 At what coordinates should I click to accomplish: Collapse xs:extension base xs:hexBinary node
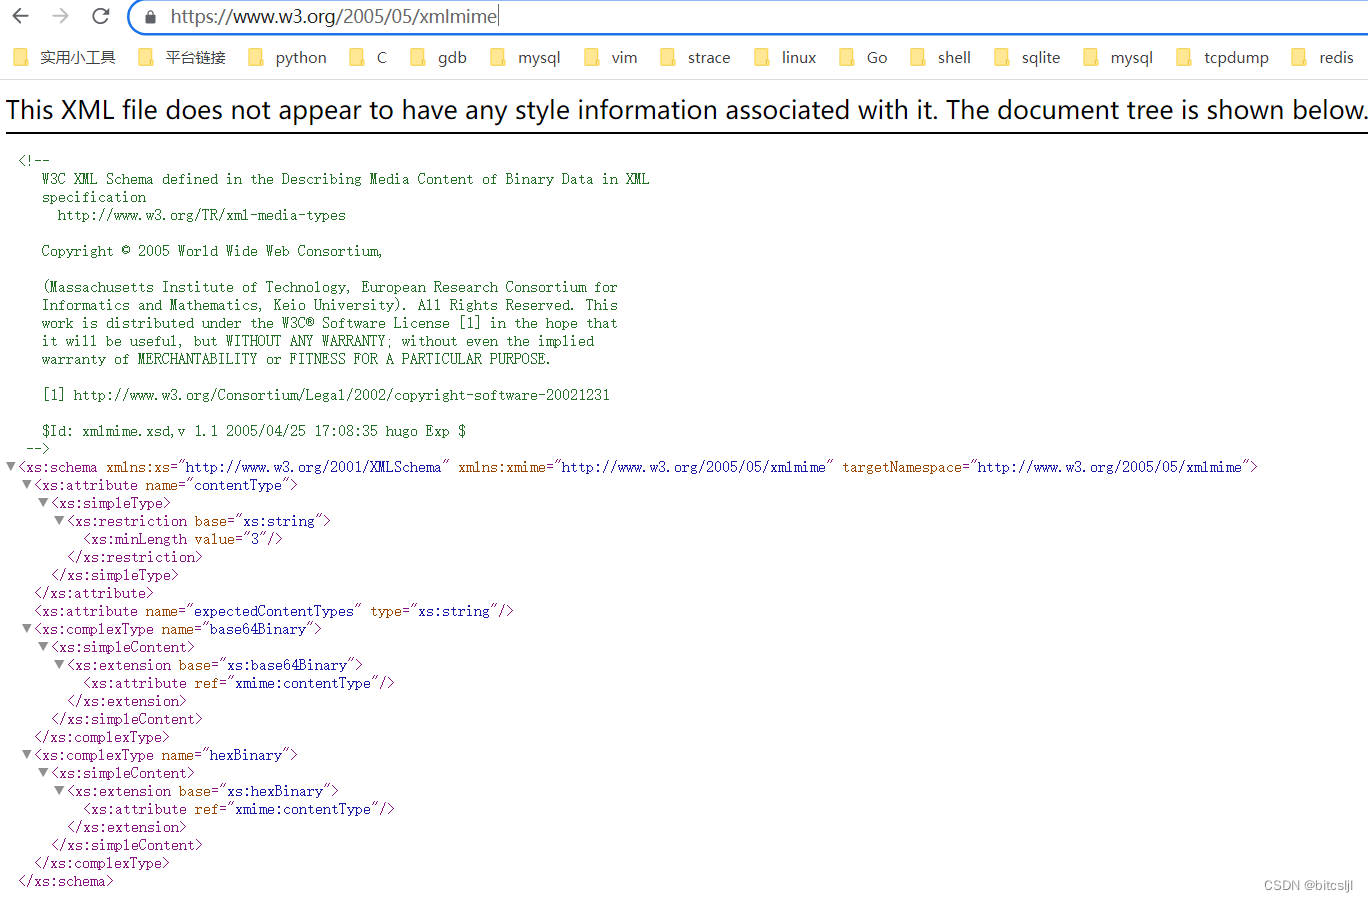pyautogui.click(x=59, y=791)
